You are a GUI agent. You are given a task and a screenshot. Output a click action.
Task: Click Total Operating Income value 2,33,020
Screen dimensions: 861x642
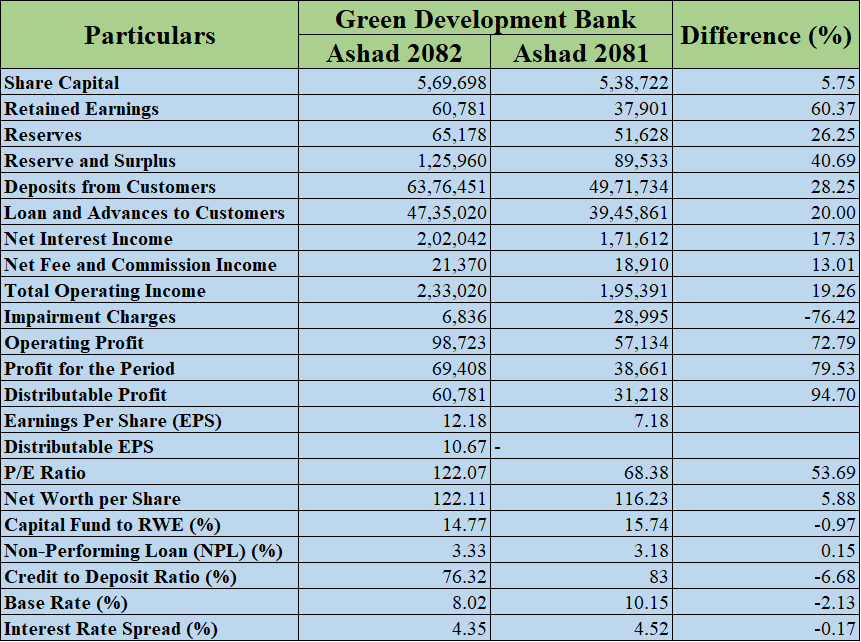452,291
